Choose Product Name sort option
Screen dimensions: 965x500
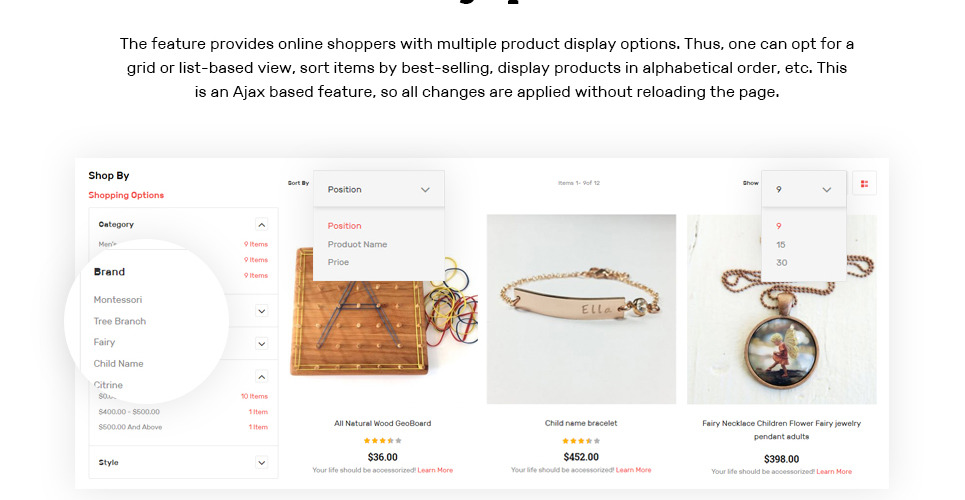pyautogui.click(x=357, y=244)
